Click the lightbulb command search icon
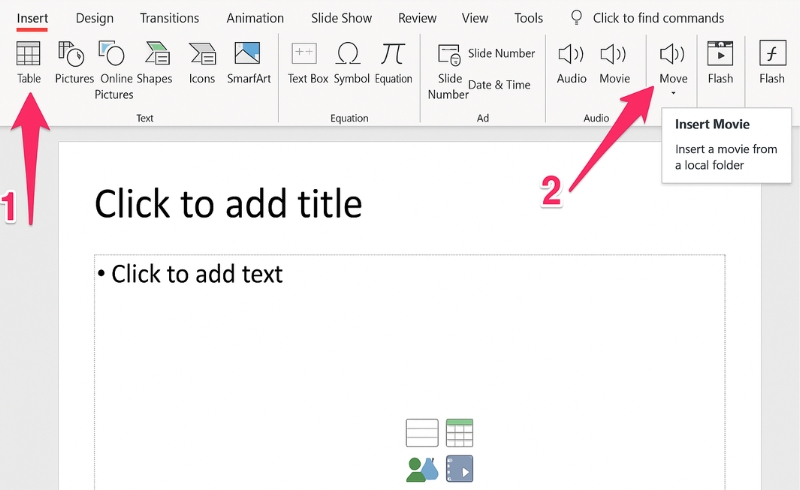This screenshot has width=800, height=490. click(577, 18)
